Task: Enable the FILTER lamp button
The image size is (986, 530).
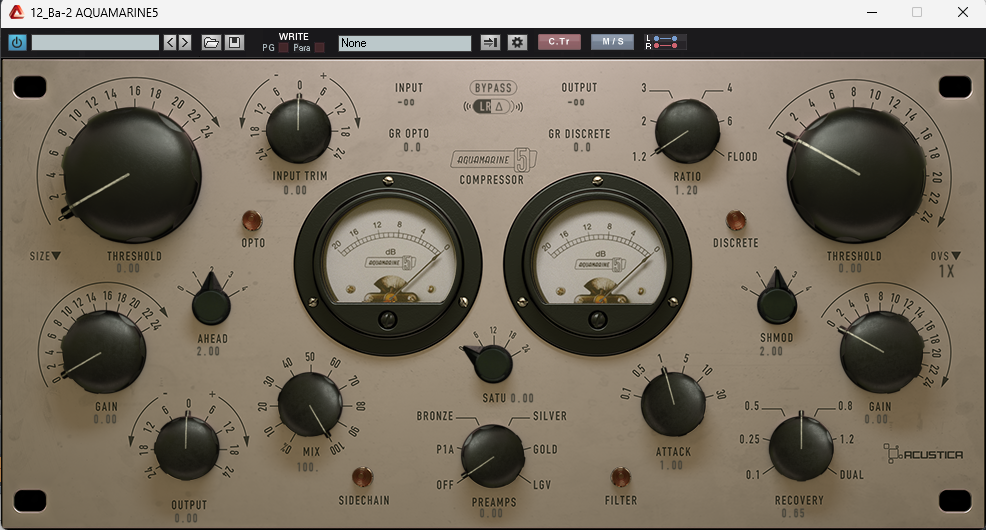Action: pyautogui.click(x=621, y=477)
